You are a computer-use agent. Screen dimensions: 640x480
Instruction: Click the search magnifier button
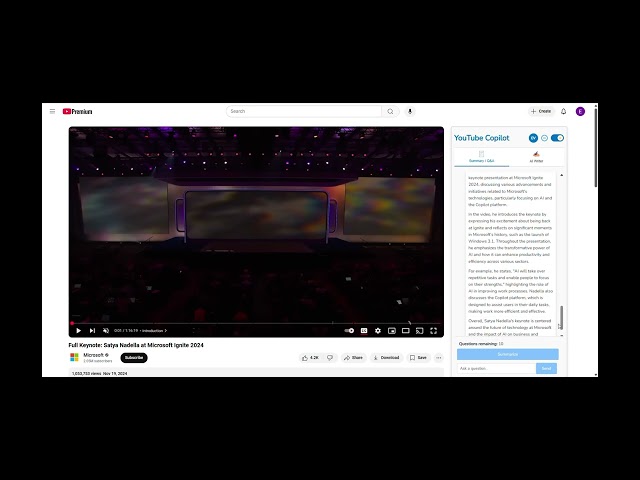coord(390,111)
